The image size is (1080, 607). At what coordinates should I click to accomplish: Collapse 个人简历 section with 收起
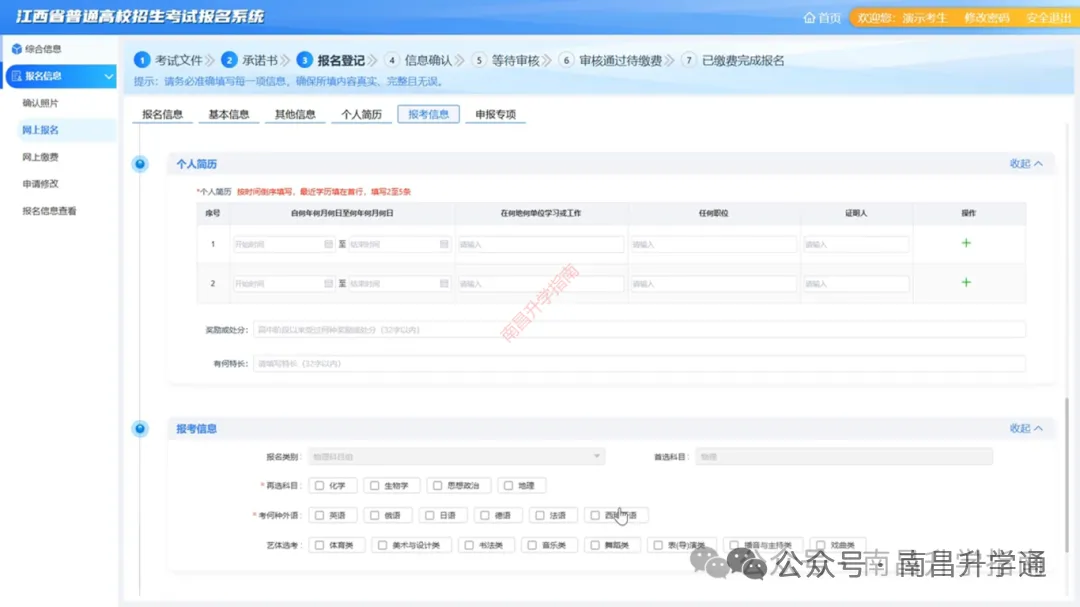(1026, 164)
